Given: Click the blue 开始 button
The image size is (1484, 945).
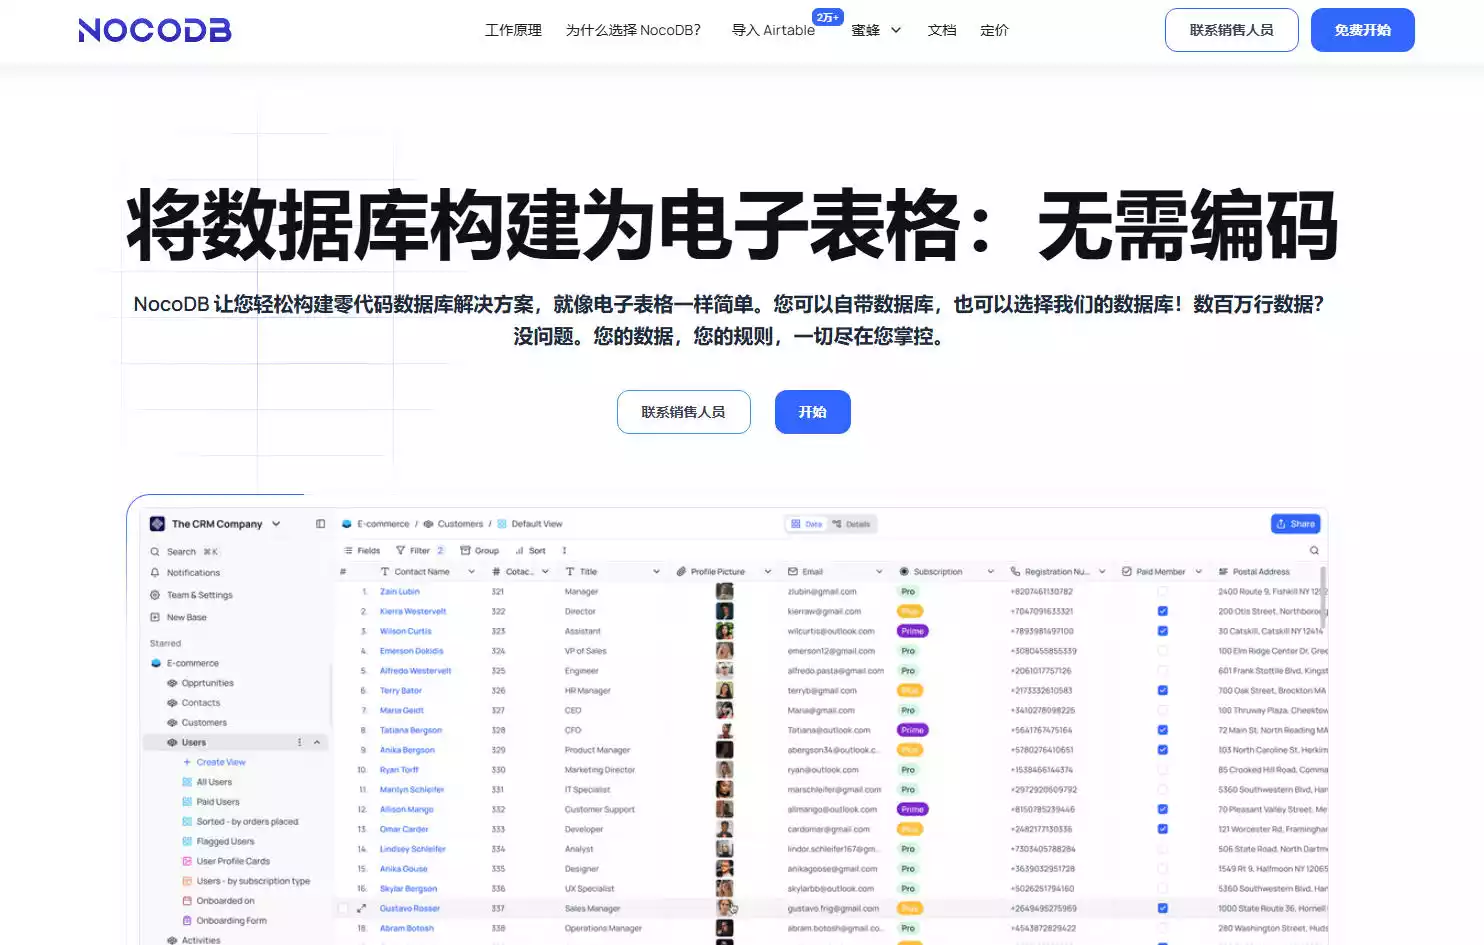Looking at the screenshot, I should tap(812, 412).
